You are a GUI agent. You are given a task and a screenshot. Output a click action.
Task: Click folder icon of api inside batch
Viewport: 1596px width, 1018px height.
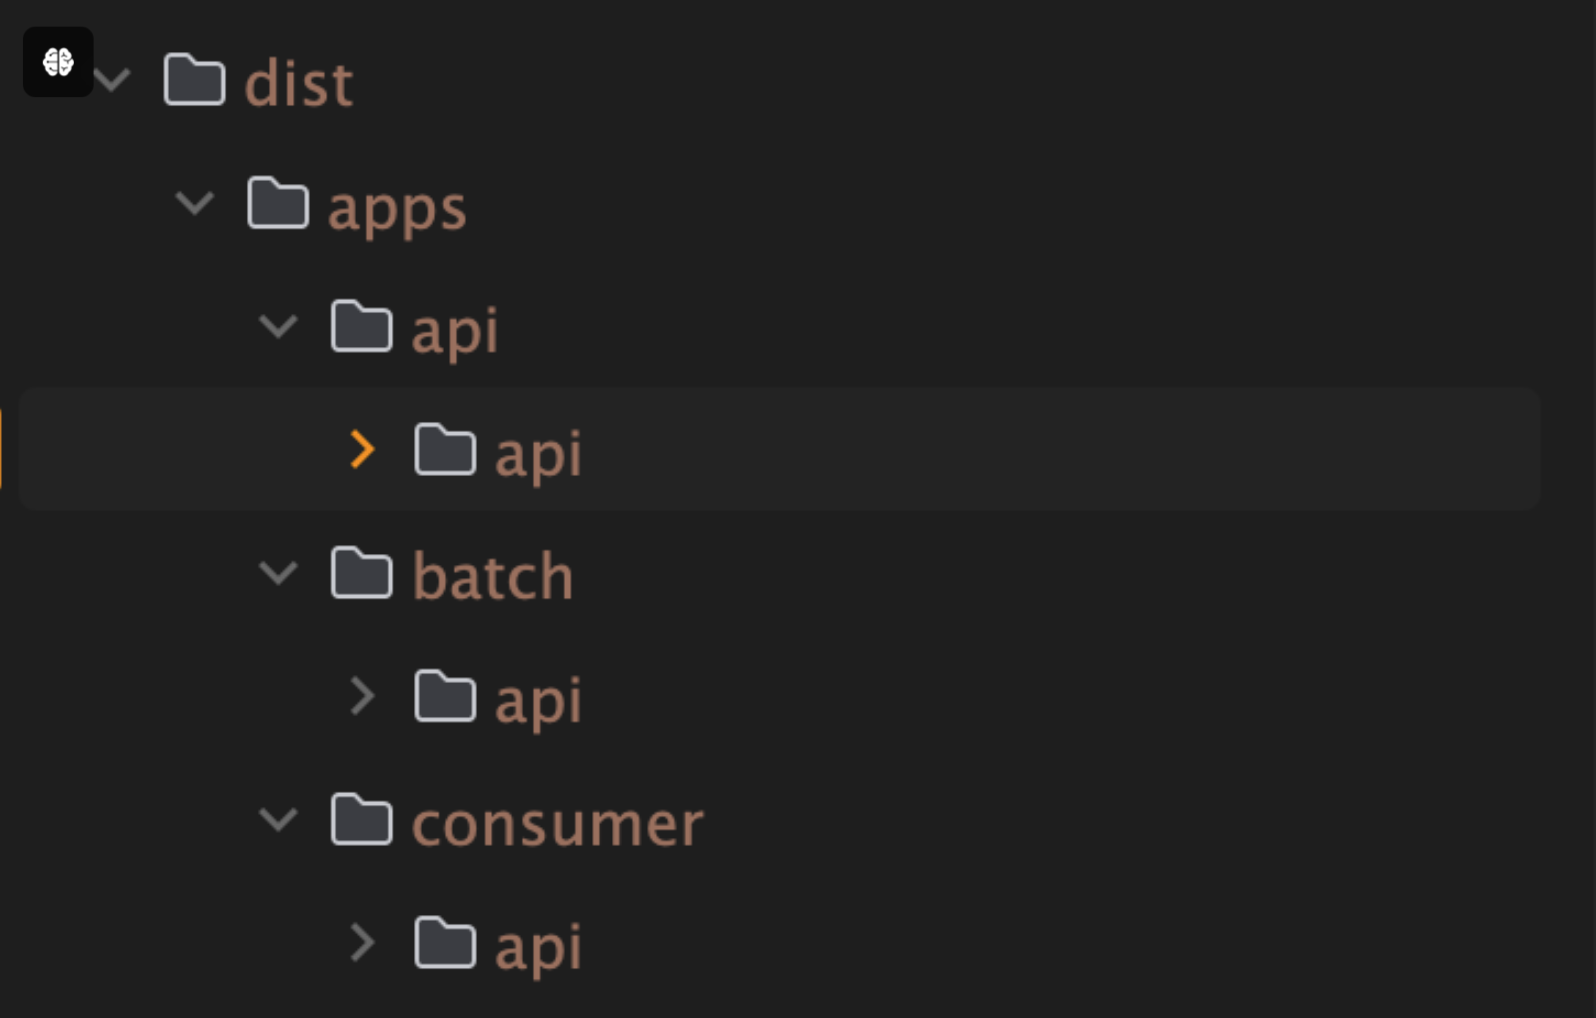pyautogui.click(x=445, y=696)
